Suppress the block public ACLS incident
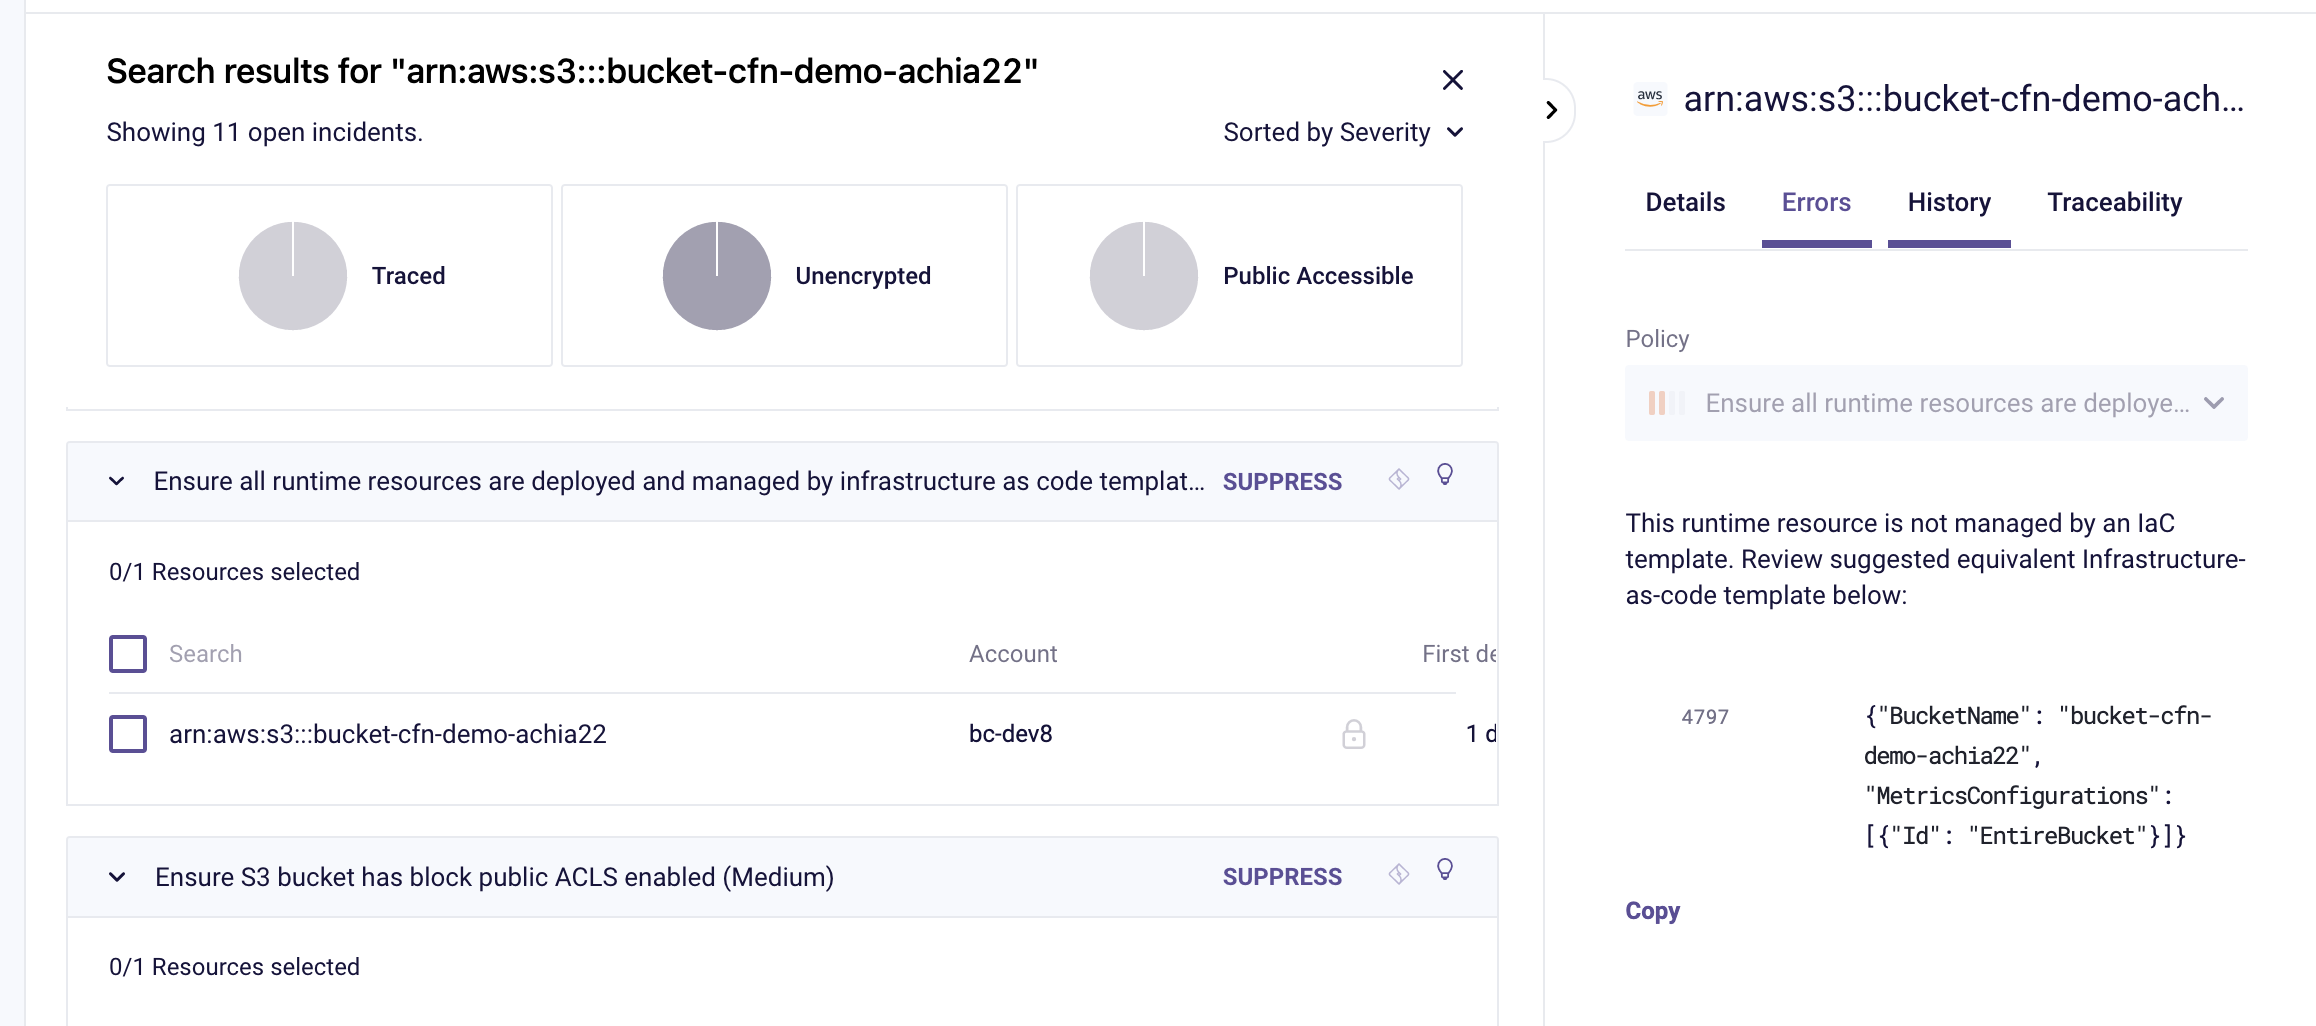The width and height of the screenshot is (2316, 1026). point(1282,877)
